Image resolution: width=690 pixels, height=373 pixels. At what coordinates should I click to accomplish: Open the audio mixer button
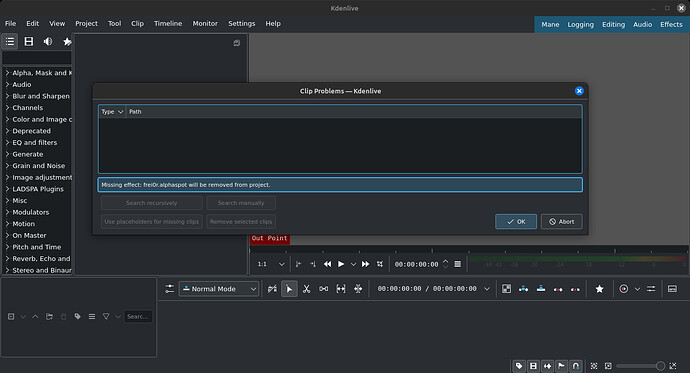tap(651, 289)
